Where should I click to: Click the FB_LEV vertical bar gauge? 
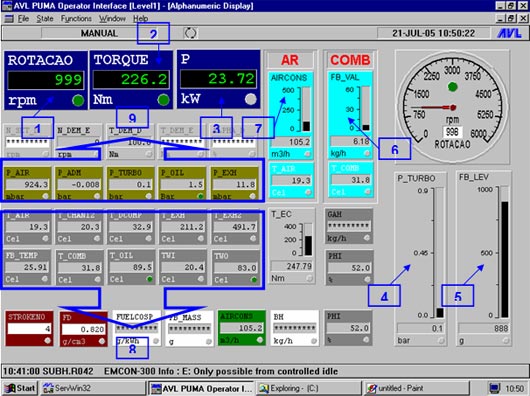point(504,252)
